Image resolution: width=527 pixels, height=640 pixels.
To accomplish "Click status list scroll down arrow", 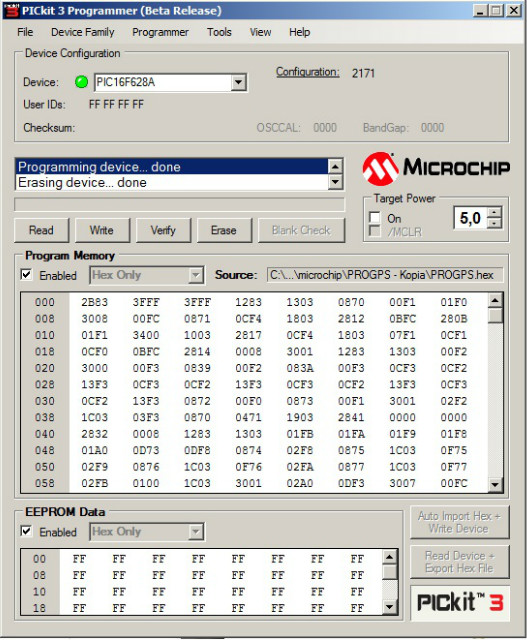I will pos(335,182).
